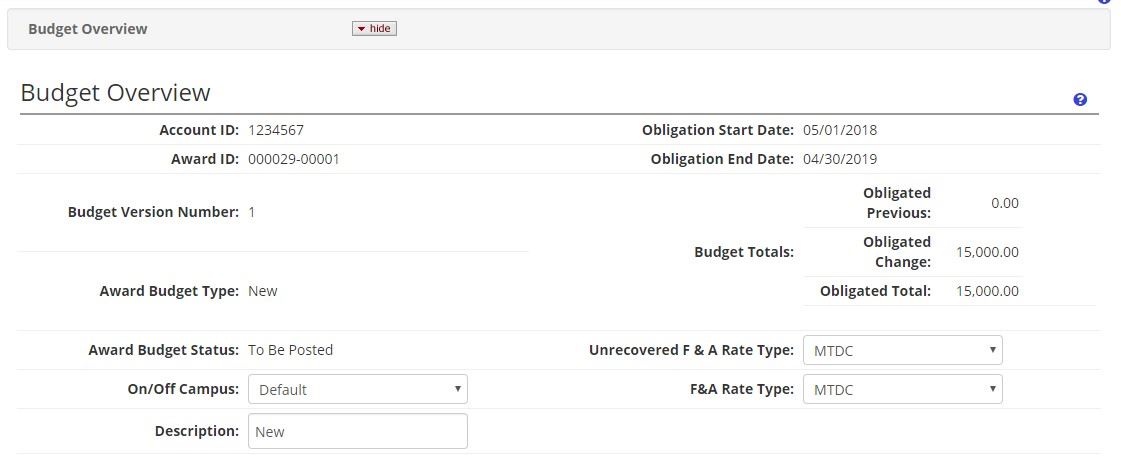Viewport: 1121px width, 456px height.
Task: Select the Budget Overview panel header title
Action: (88, 29)
